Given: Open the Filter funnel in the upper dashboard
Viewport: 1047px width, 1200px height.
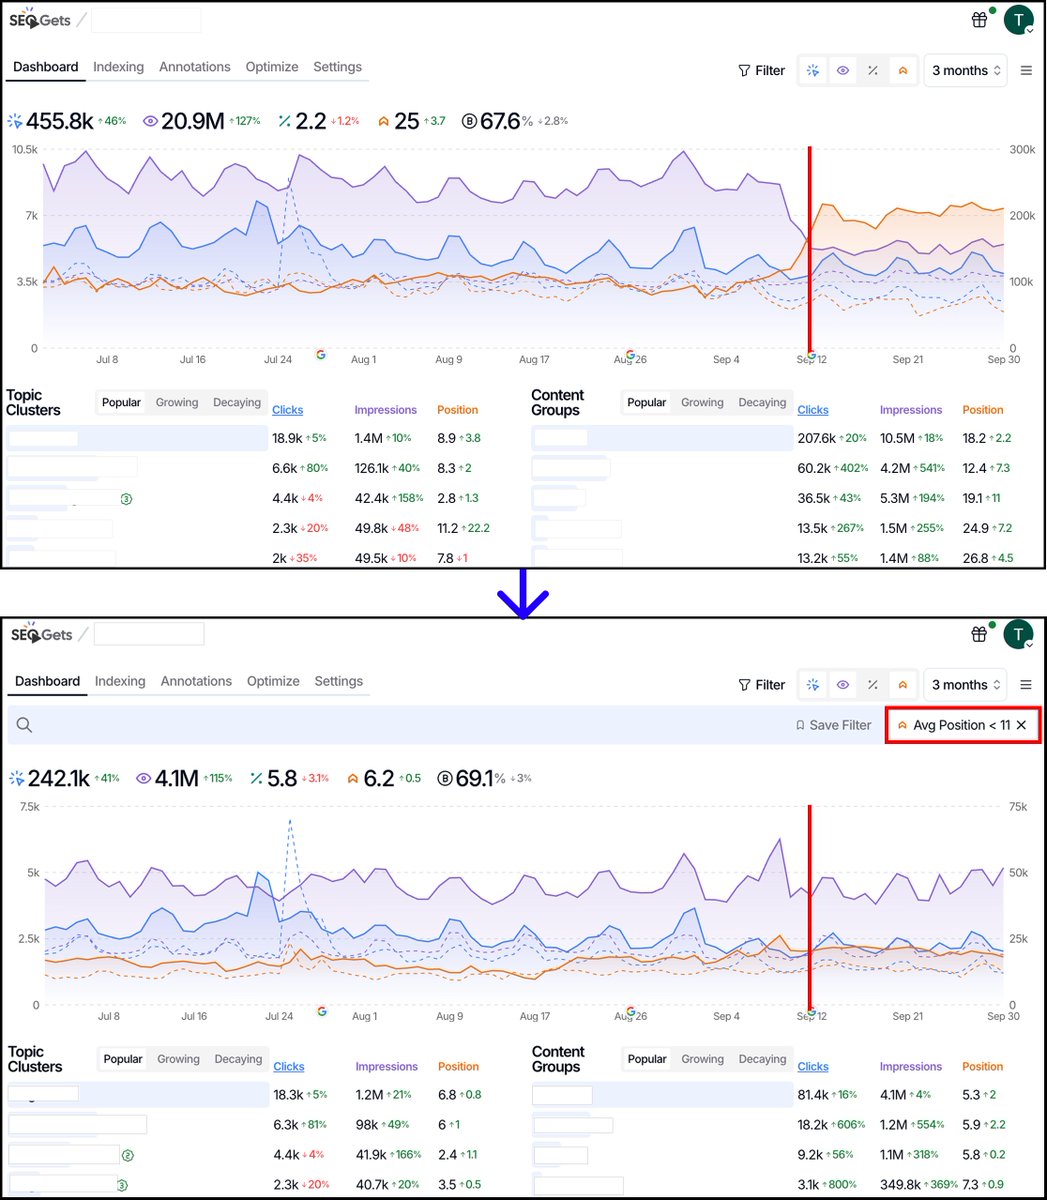Looking at the screenshot, I should click(761, 71).
